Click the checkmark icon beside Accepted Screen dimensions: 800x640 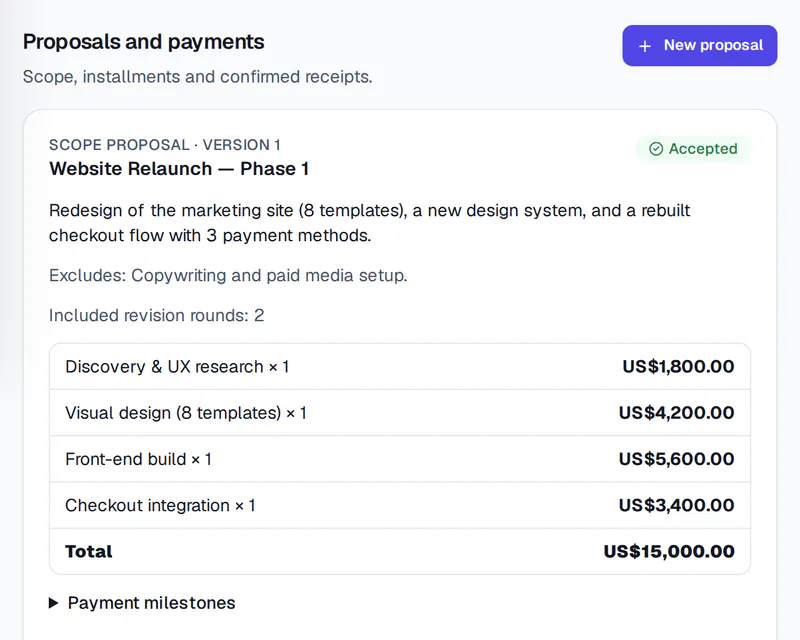(656, 149)
